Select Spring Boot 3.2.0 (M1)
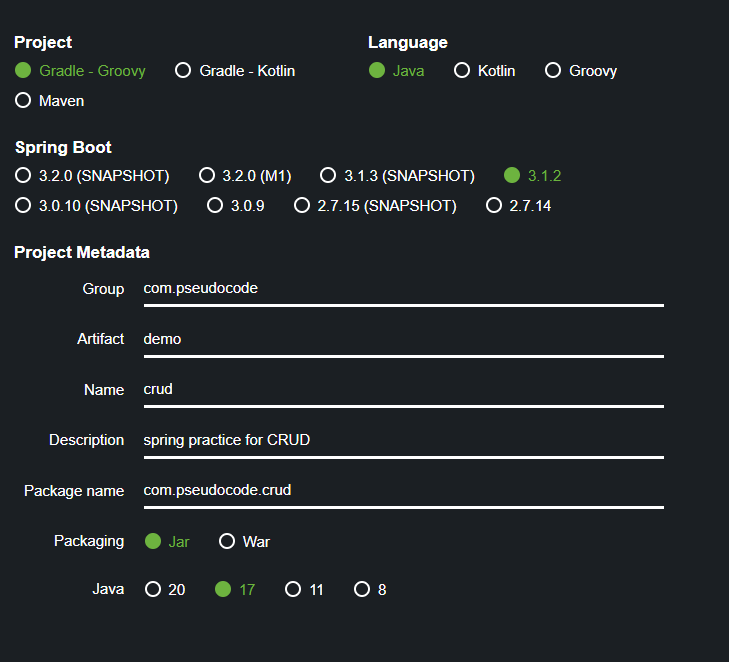Screen dimensions: 729x662 point(245,176)
